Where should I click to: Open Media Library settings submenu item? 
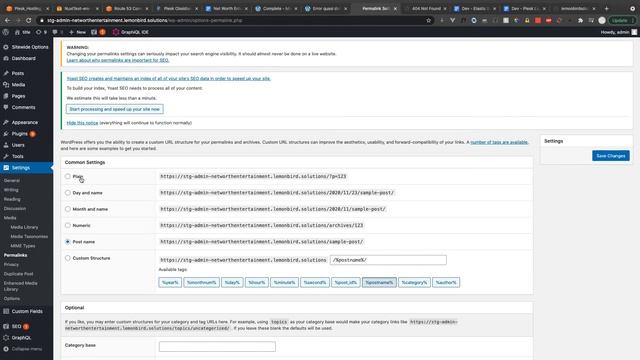[x=24, y=227]
